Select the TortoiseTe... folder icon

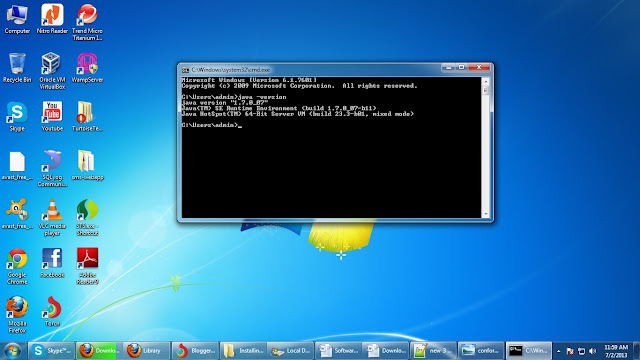(87, 117)
